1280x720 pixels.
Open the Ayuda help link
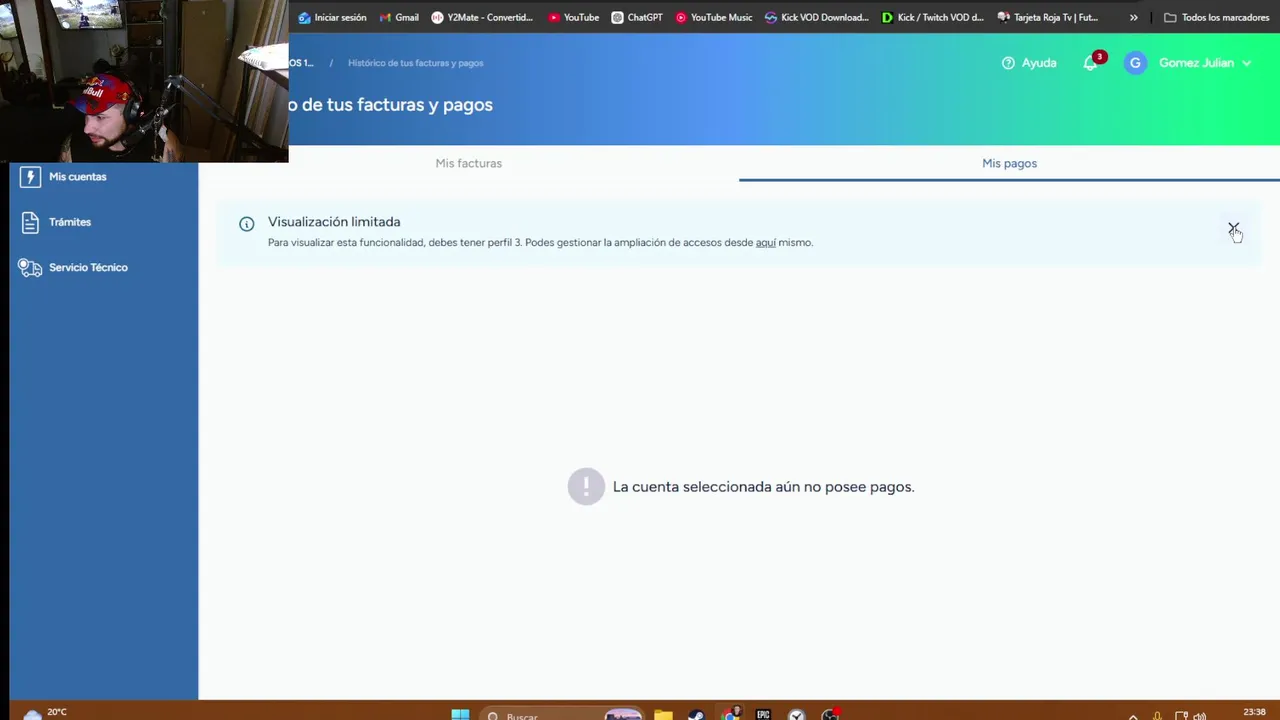click(1029, 63)
